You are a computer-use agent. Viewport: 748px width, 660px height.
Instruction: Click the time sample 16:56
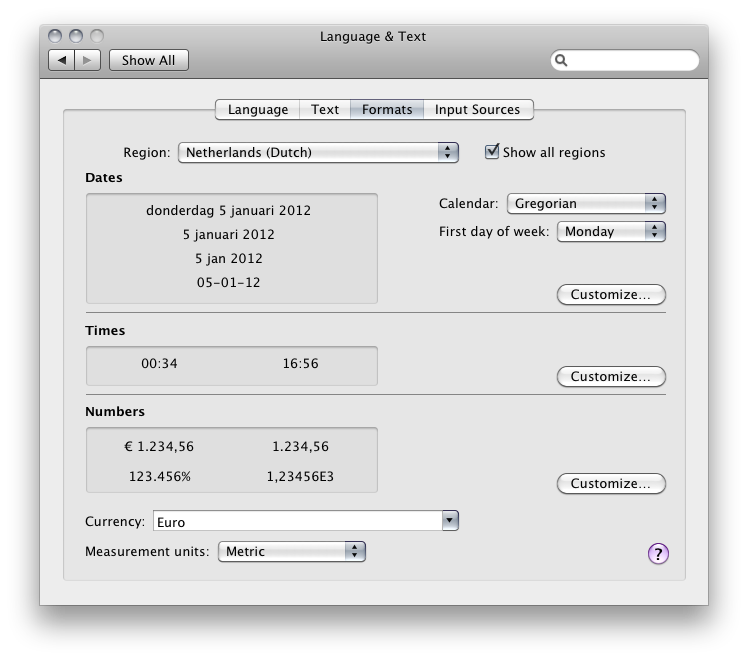coord(300,364)
